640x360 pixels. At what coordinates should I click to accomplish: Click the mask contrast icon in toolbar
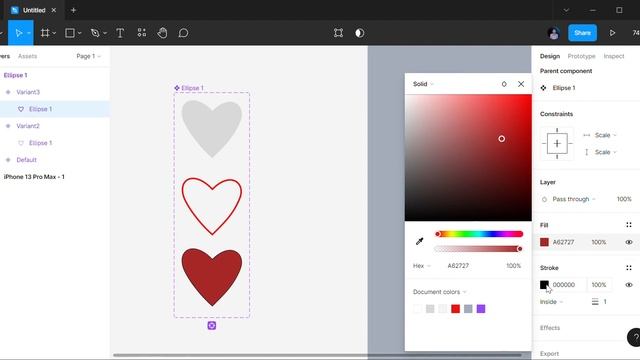360,33
